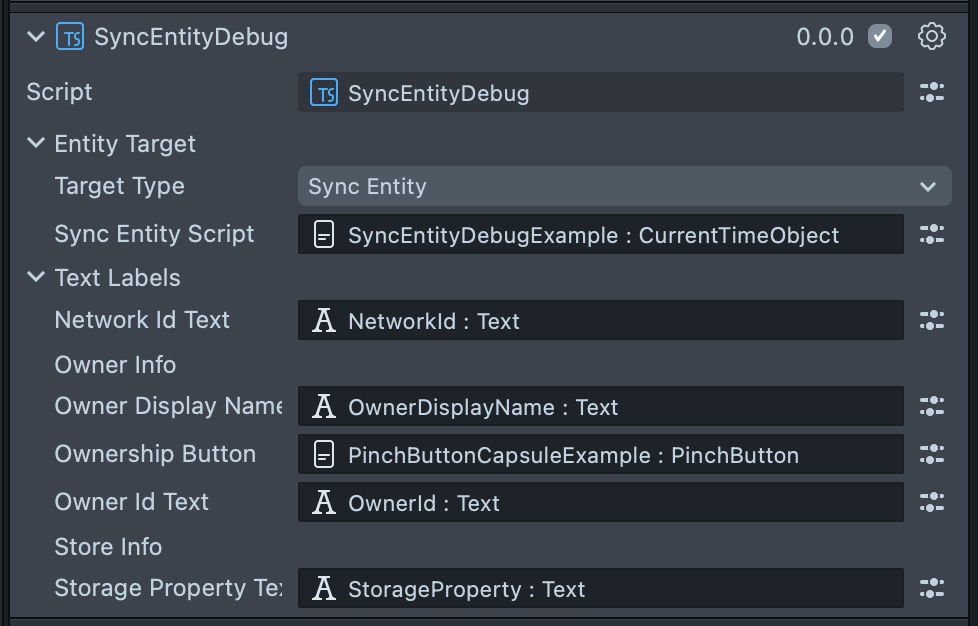Select the StorageProperty : Text reference
This screenshot has height=626, width=978.
(x=600, y=589)
